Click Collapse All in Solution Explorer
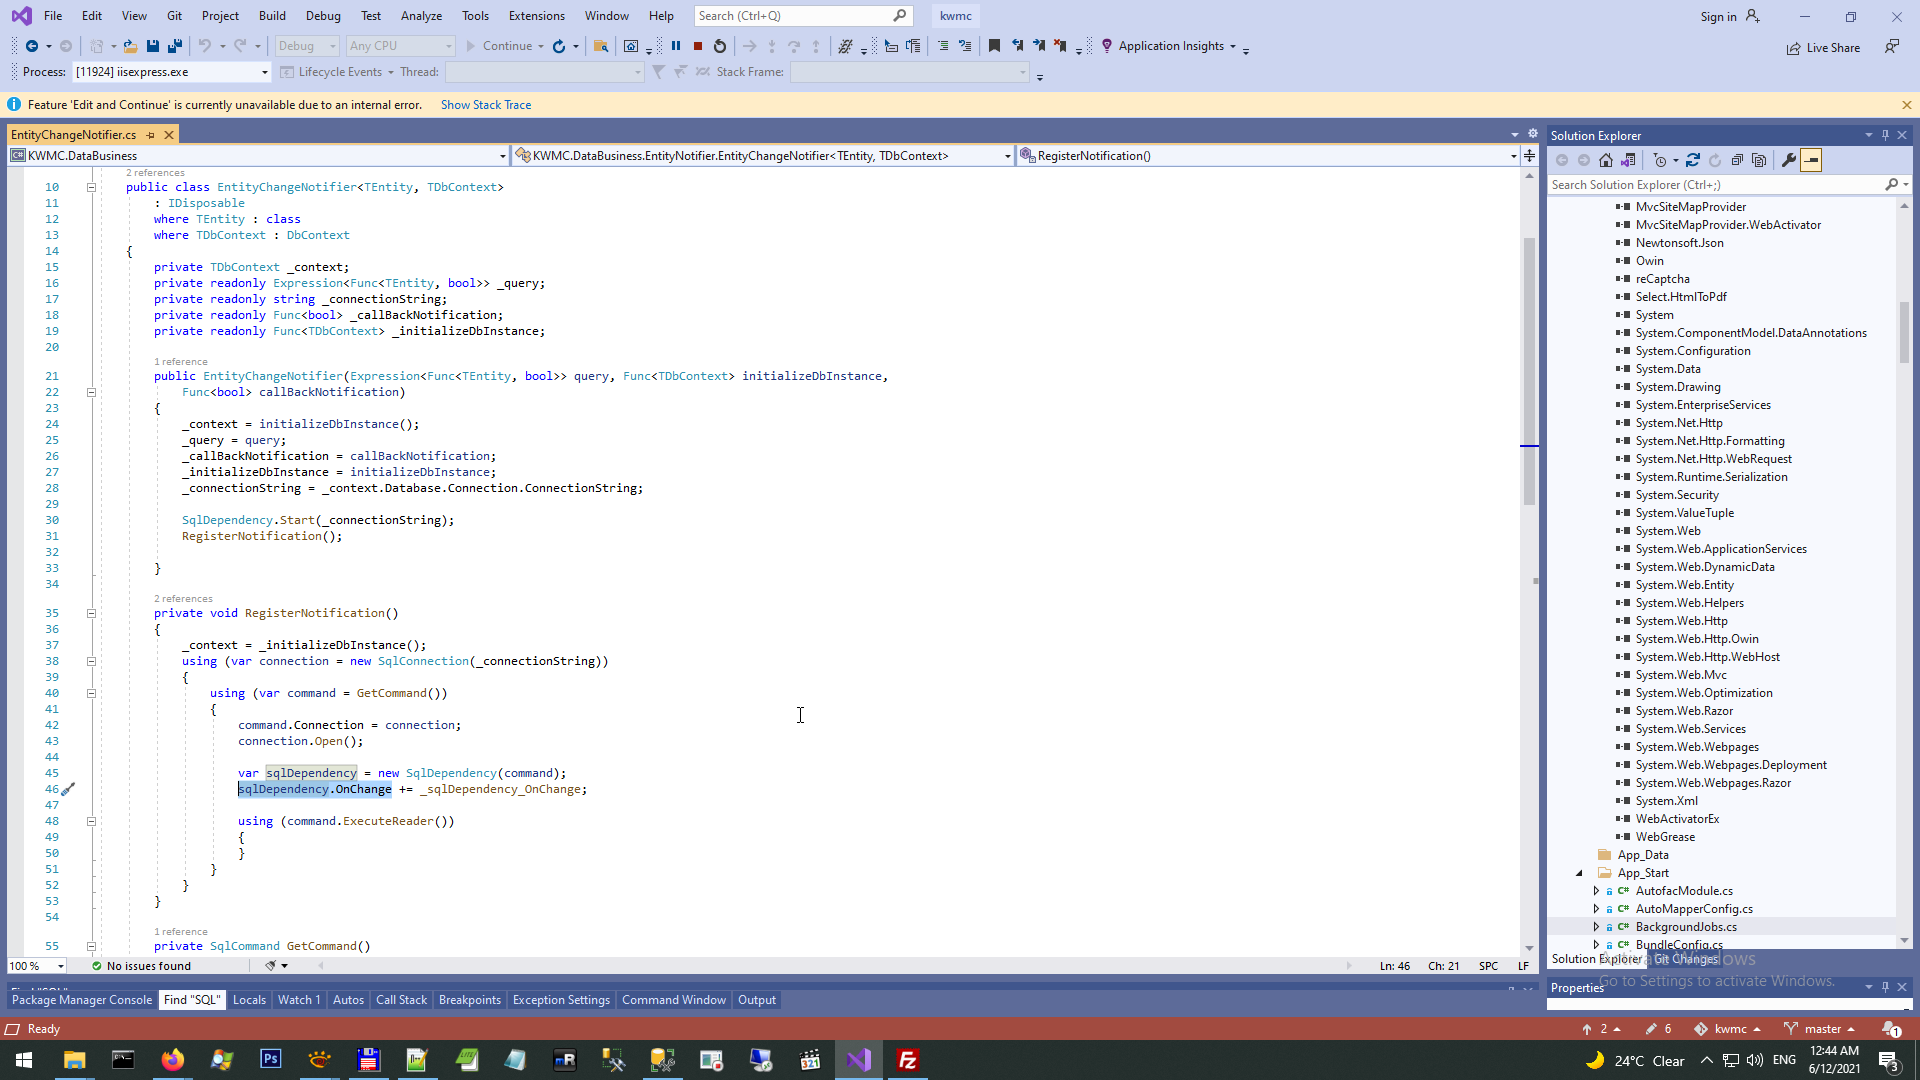The image size is (1920, 1080). coord(1737,160)
